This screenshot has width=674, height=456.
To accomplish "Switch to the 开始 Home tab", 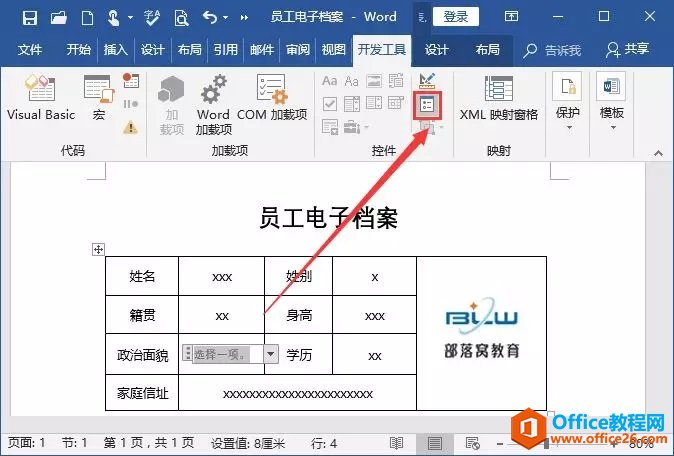I will 79,50.
